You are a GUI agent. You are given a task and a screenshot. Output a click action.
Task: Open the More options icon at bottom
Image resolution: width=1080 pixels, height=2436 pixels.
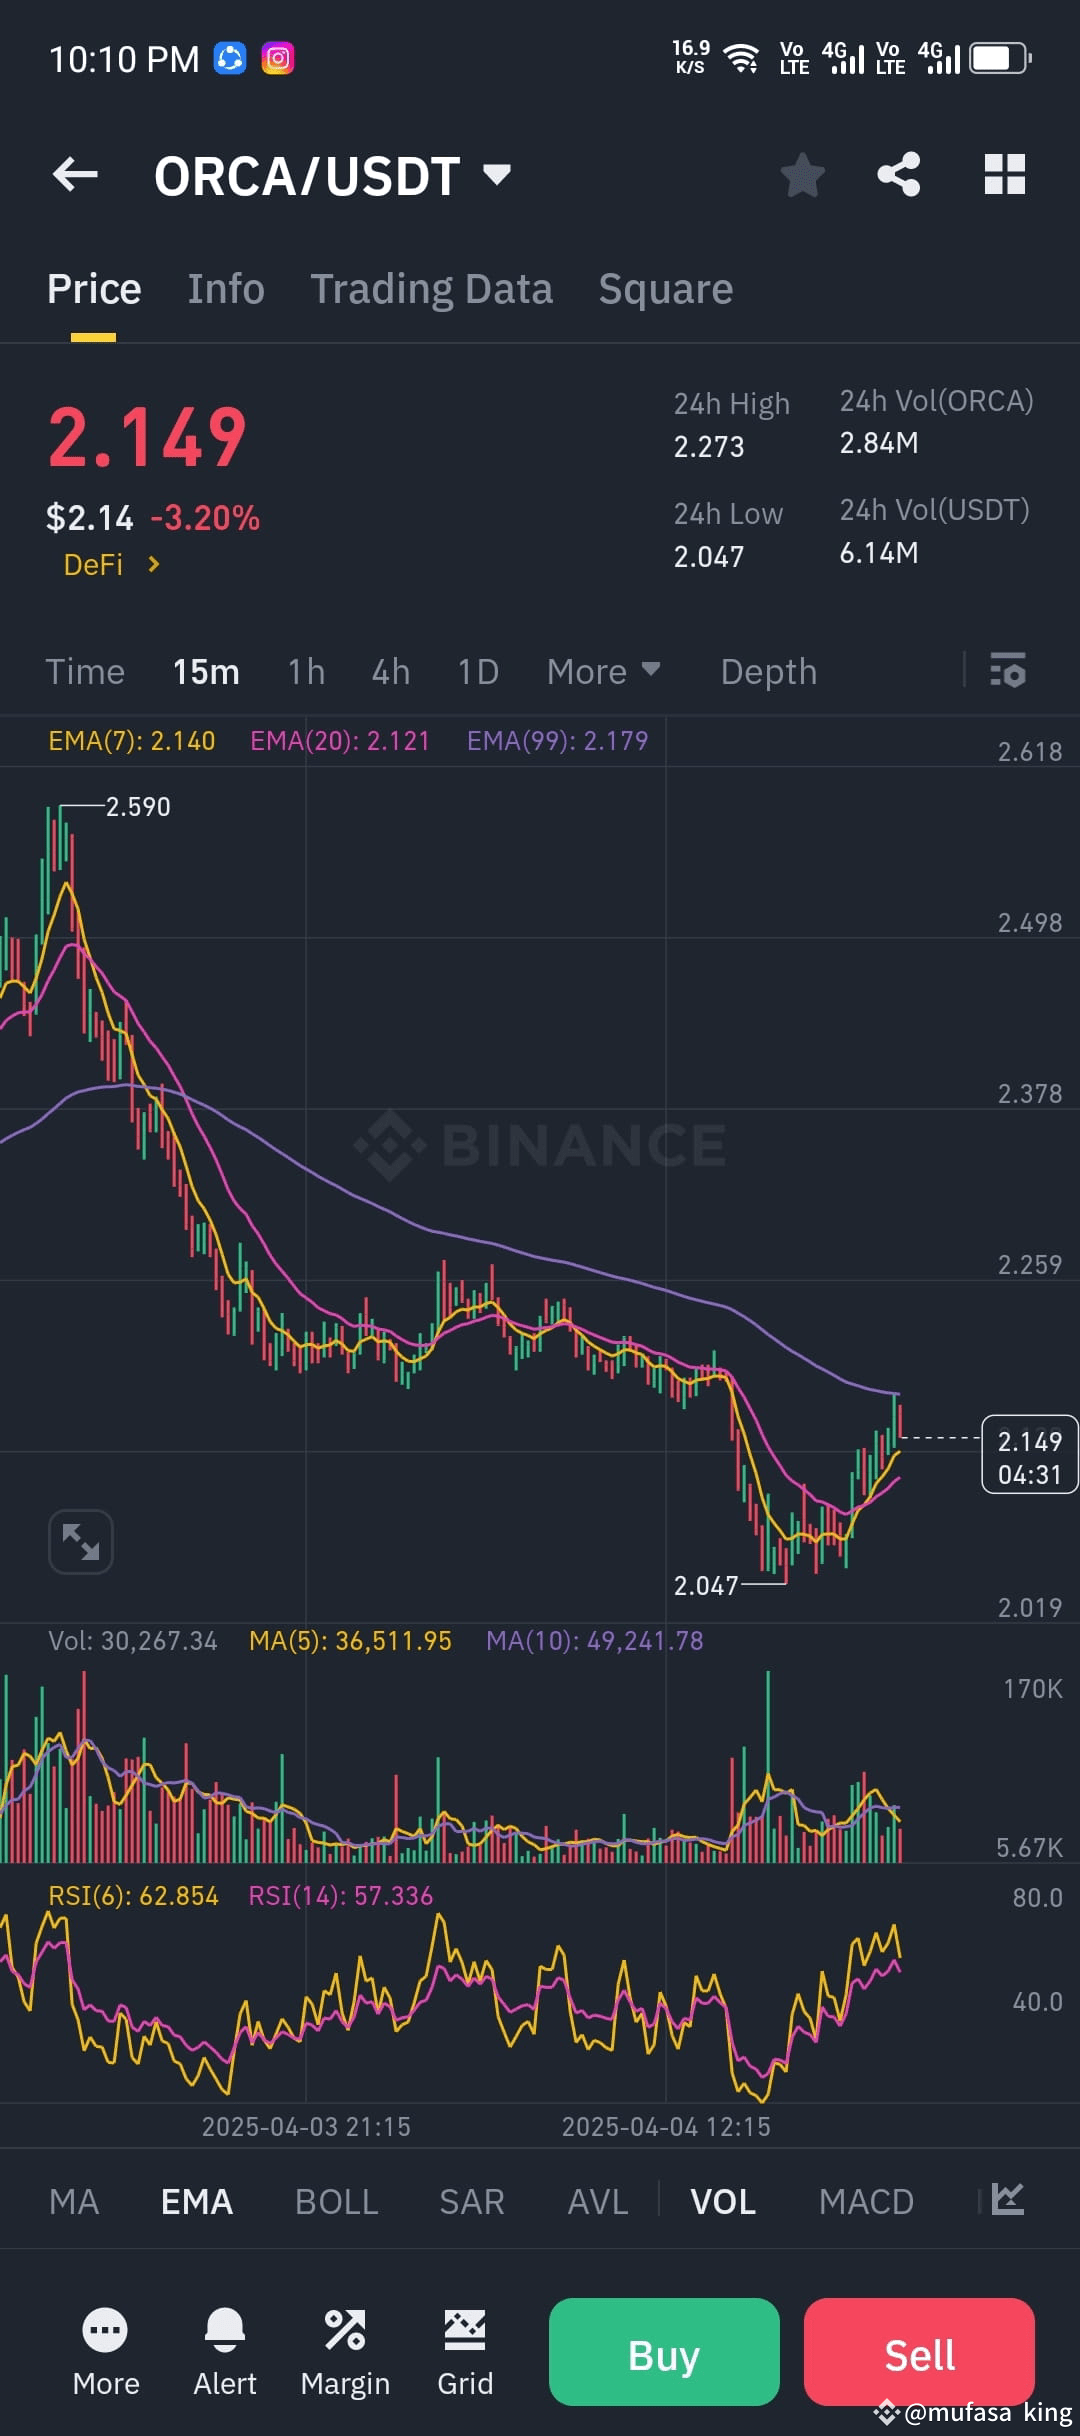(x=105, y=2352)
